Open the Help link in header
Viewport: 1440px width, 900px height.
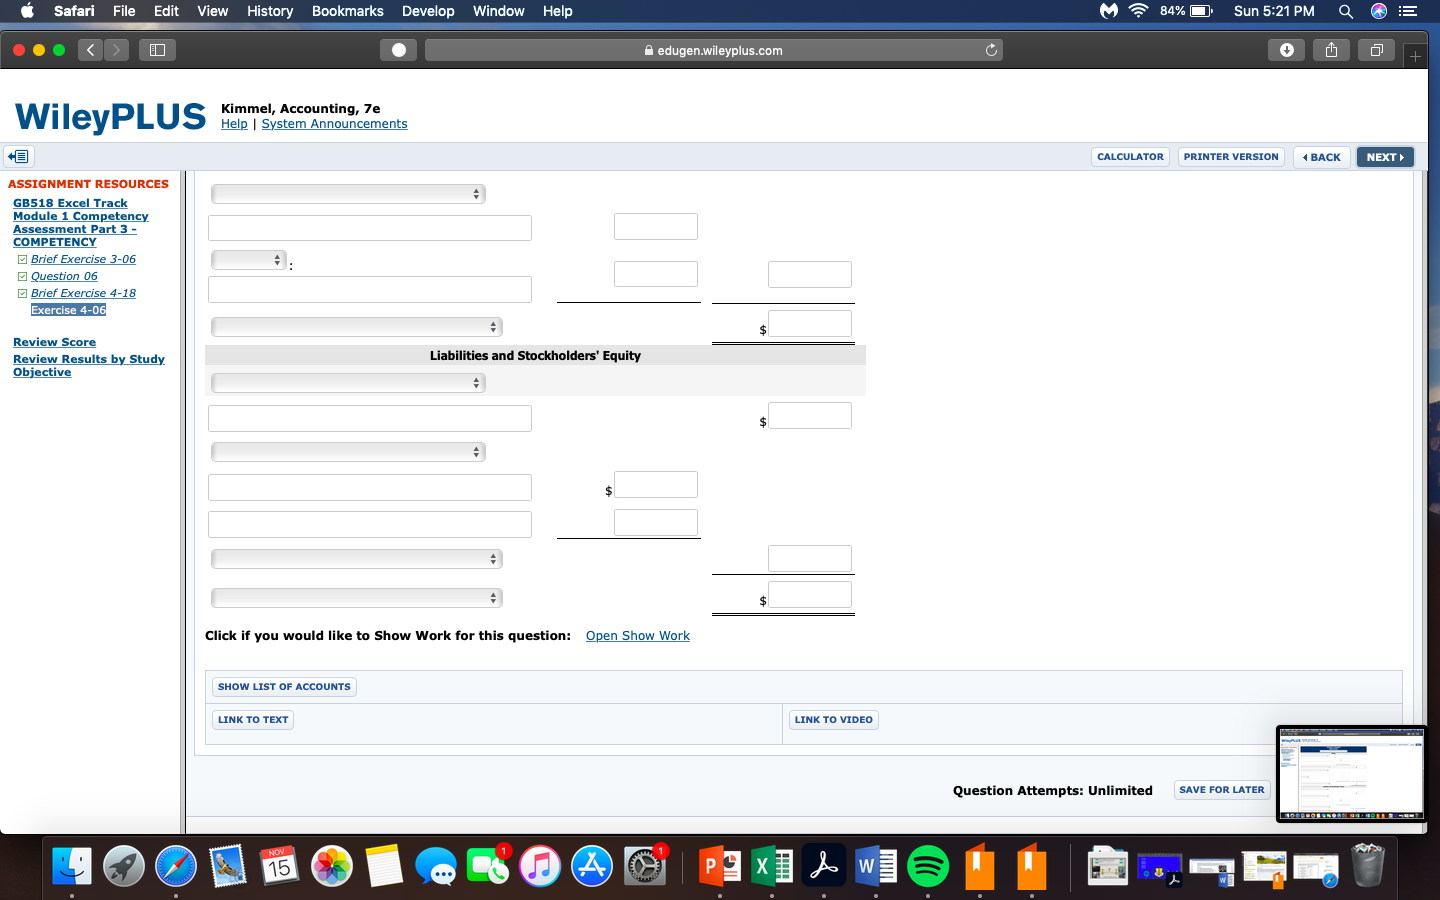[x=234, y=124]
